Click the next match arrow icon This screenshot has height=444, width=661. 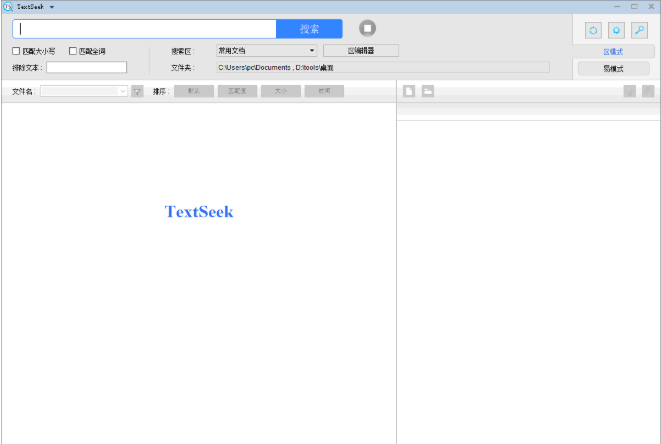pyautogui.click(x=648, y=91)
